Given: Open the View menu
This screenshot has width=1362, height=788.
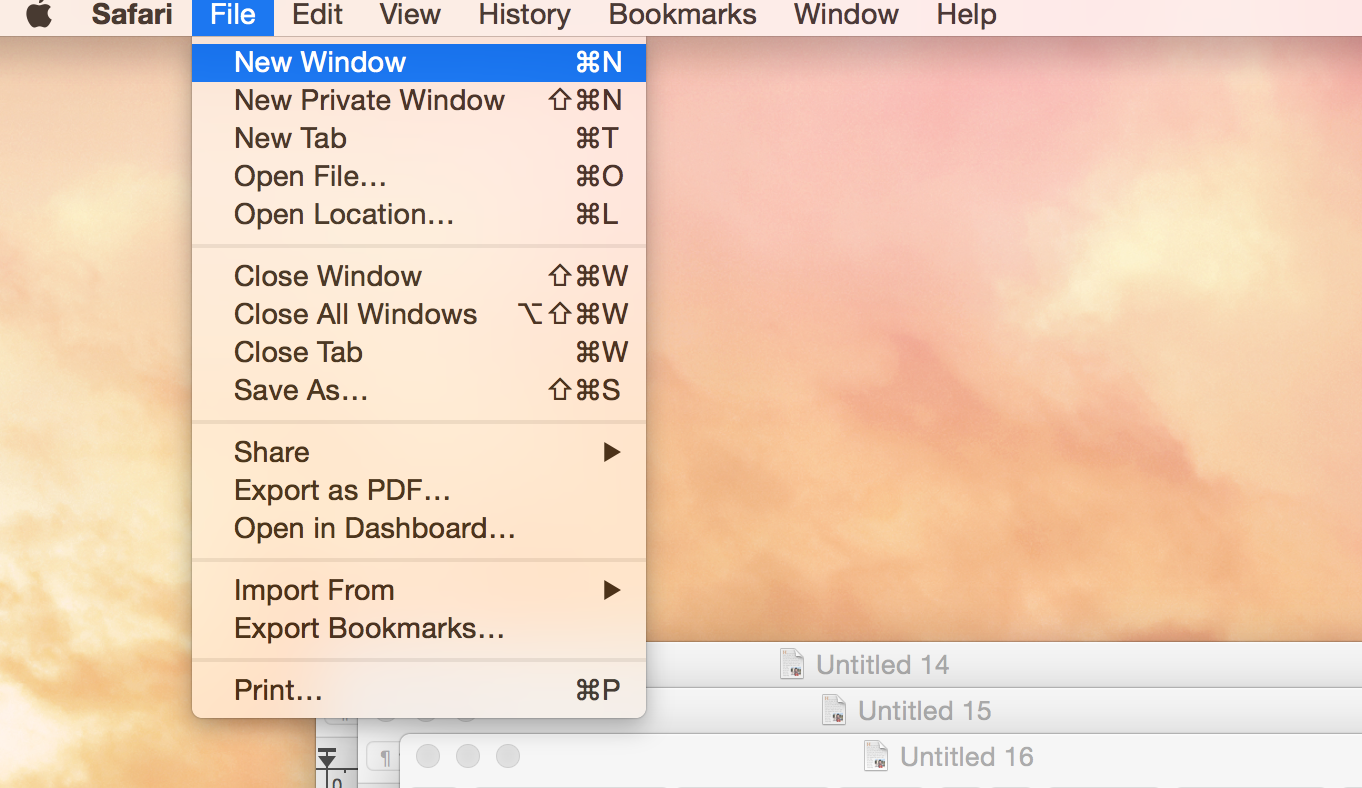Looking at the screenshot, I should click(x=410, y=15).
